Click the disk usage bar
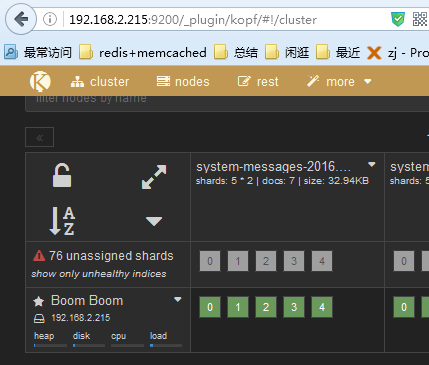 [89, 346]
